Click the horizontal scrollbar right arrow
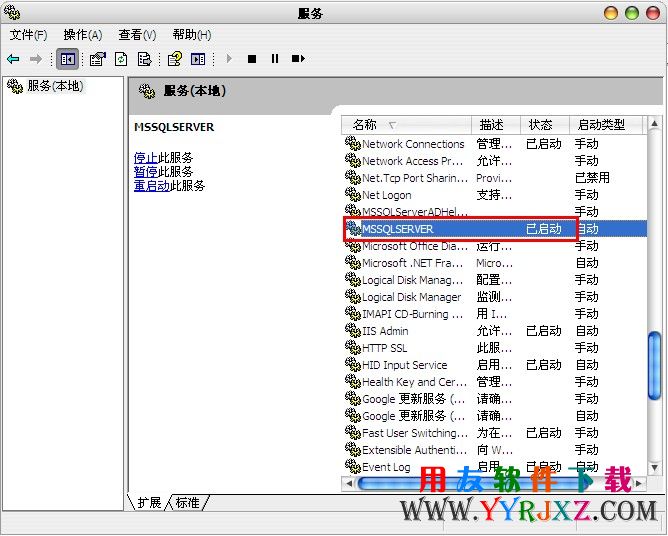The width and height of the screenshot is (668, 536). click(639, 483)
